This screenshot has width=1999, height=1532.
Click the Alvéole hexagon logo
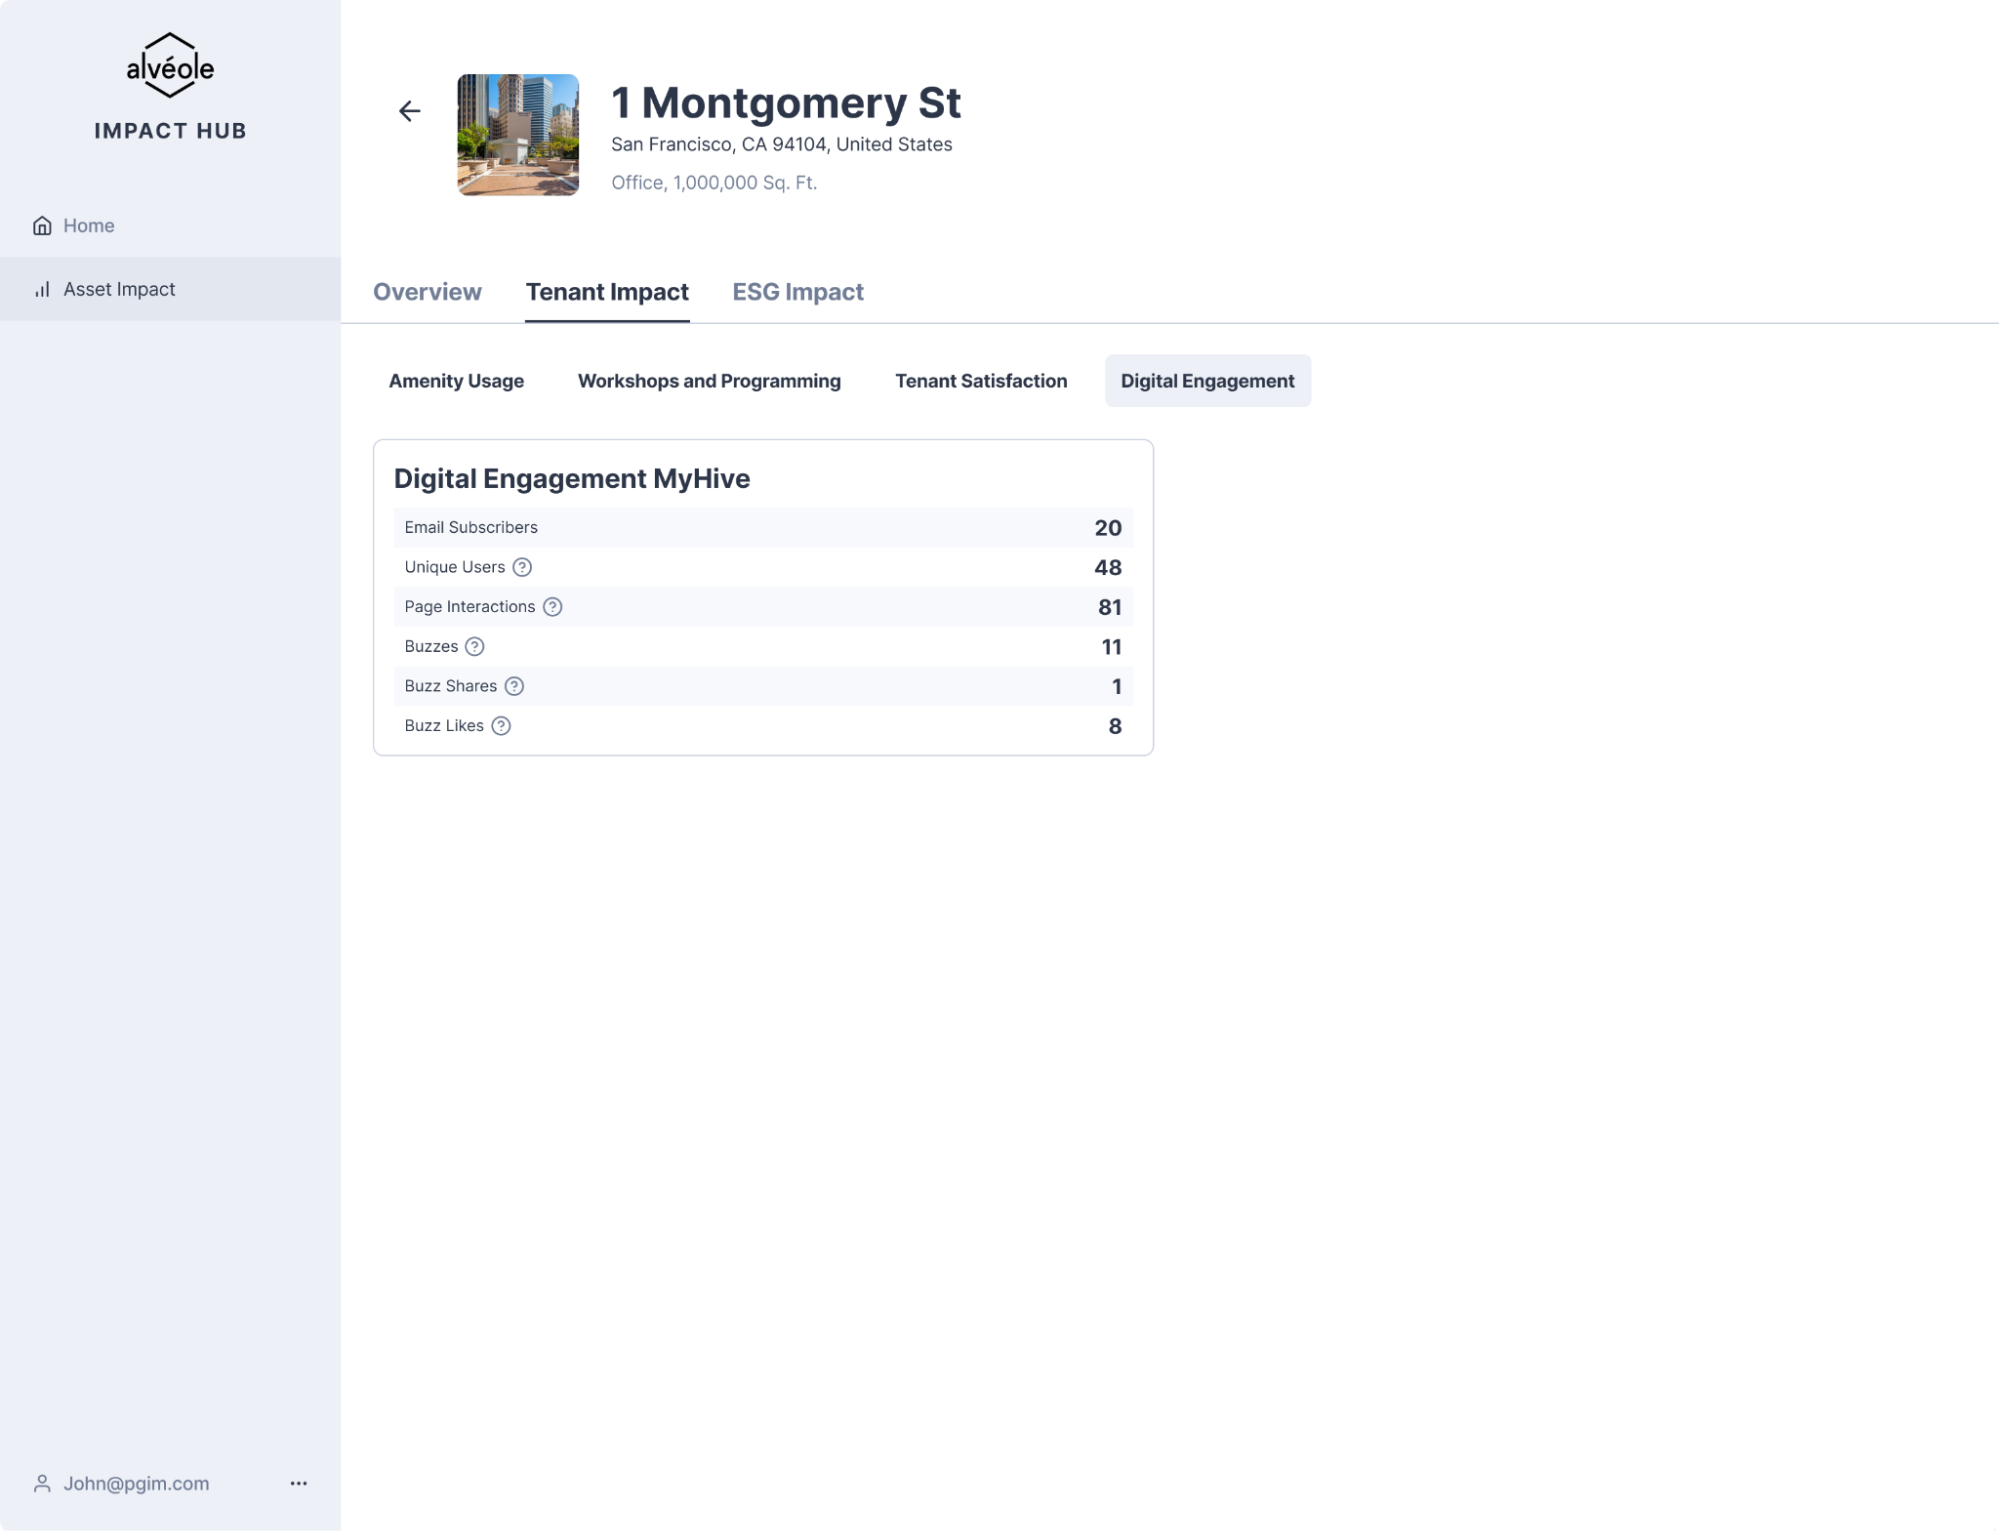coord(170,66)
